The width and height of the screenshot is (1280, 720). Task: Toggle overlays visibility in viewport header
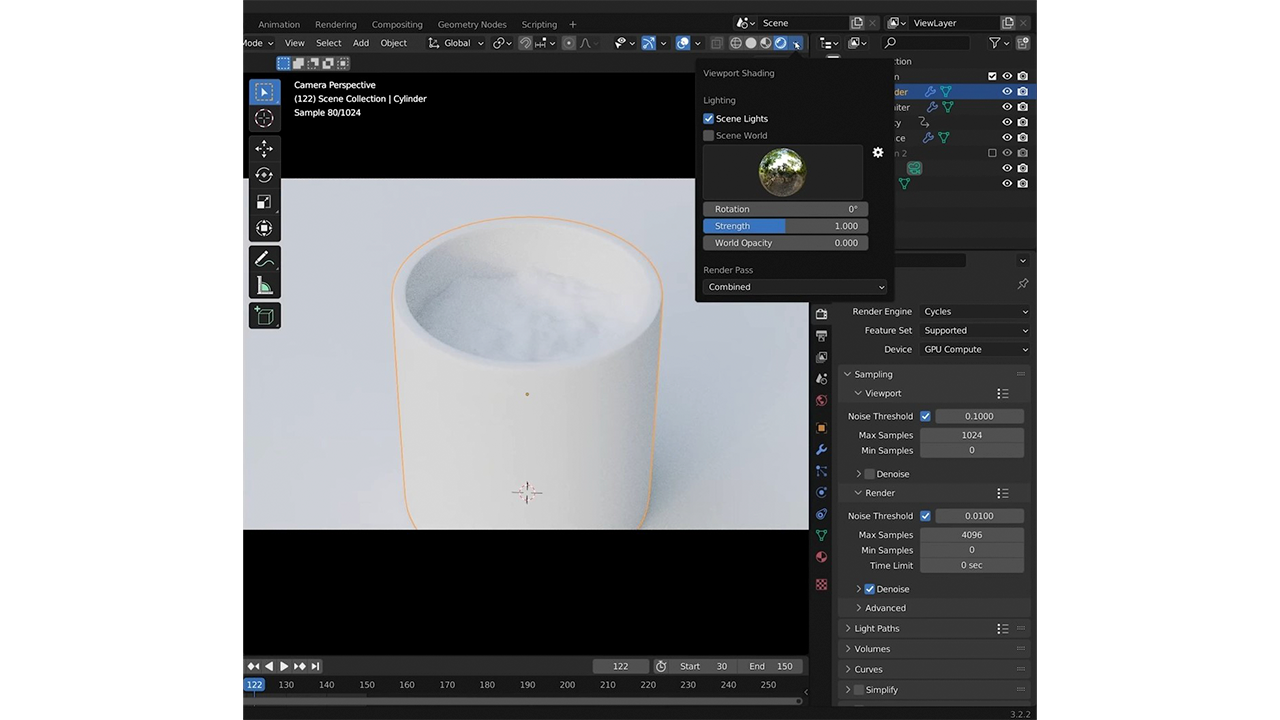[683, 43]
